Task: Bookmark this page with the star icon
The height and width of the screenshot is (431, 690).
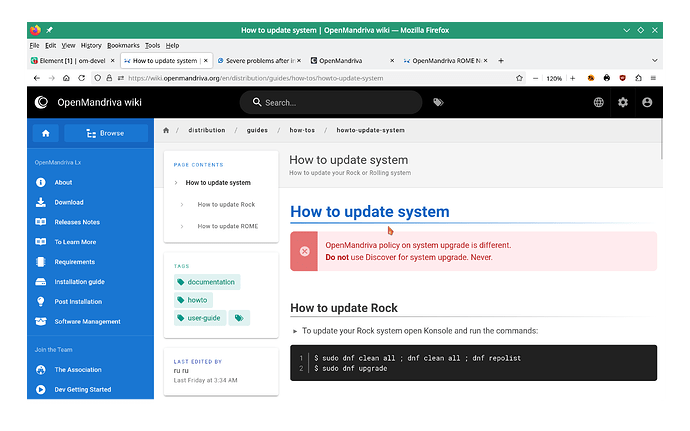Action: click(x=519, y=78)
